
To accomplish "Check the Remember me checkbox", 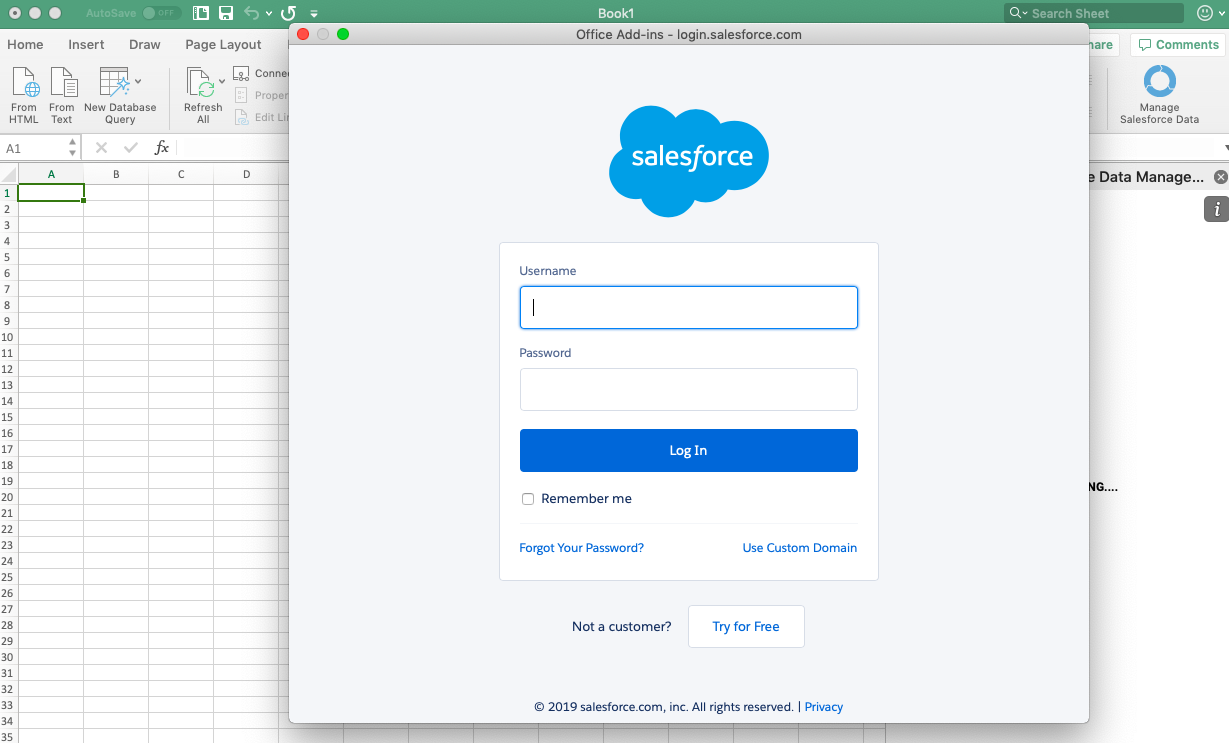I will click(x=528, y=499).
